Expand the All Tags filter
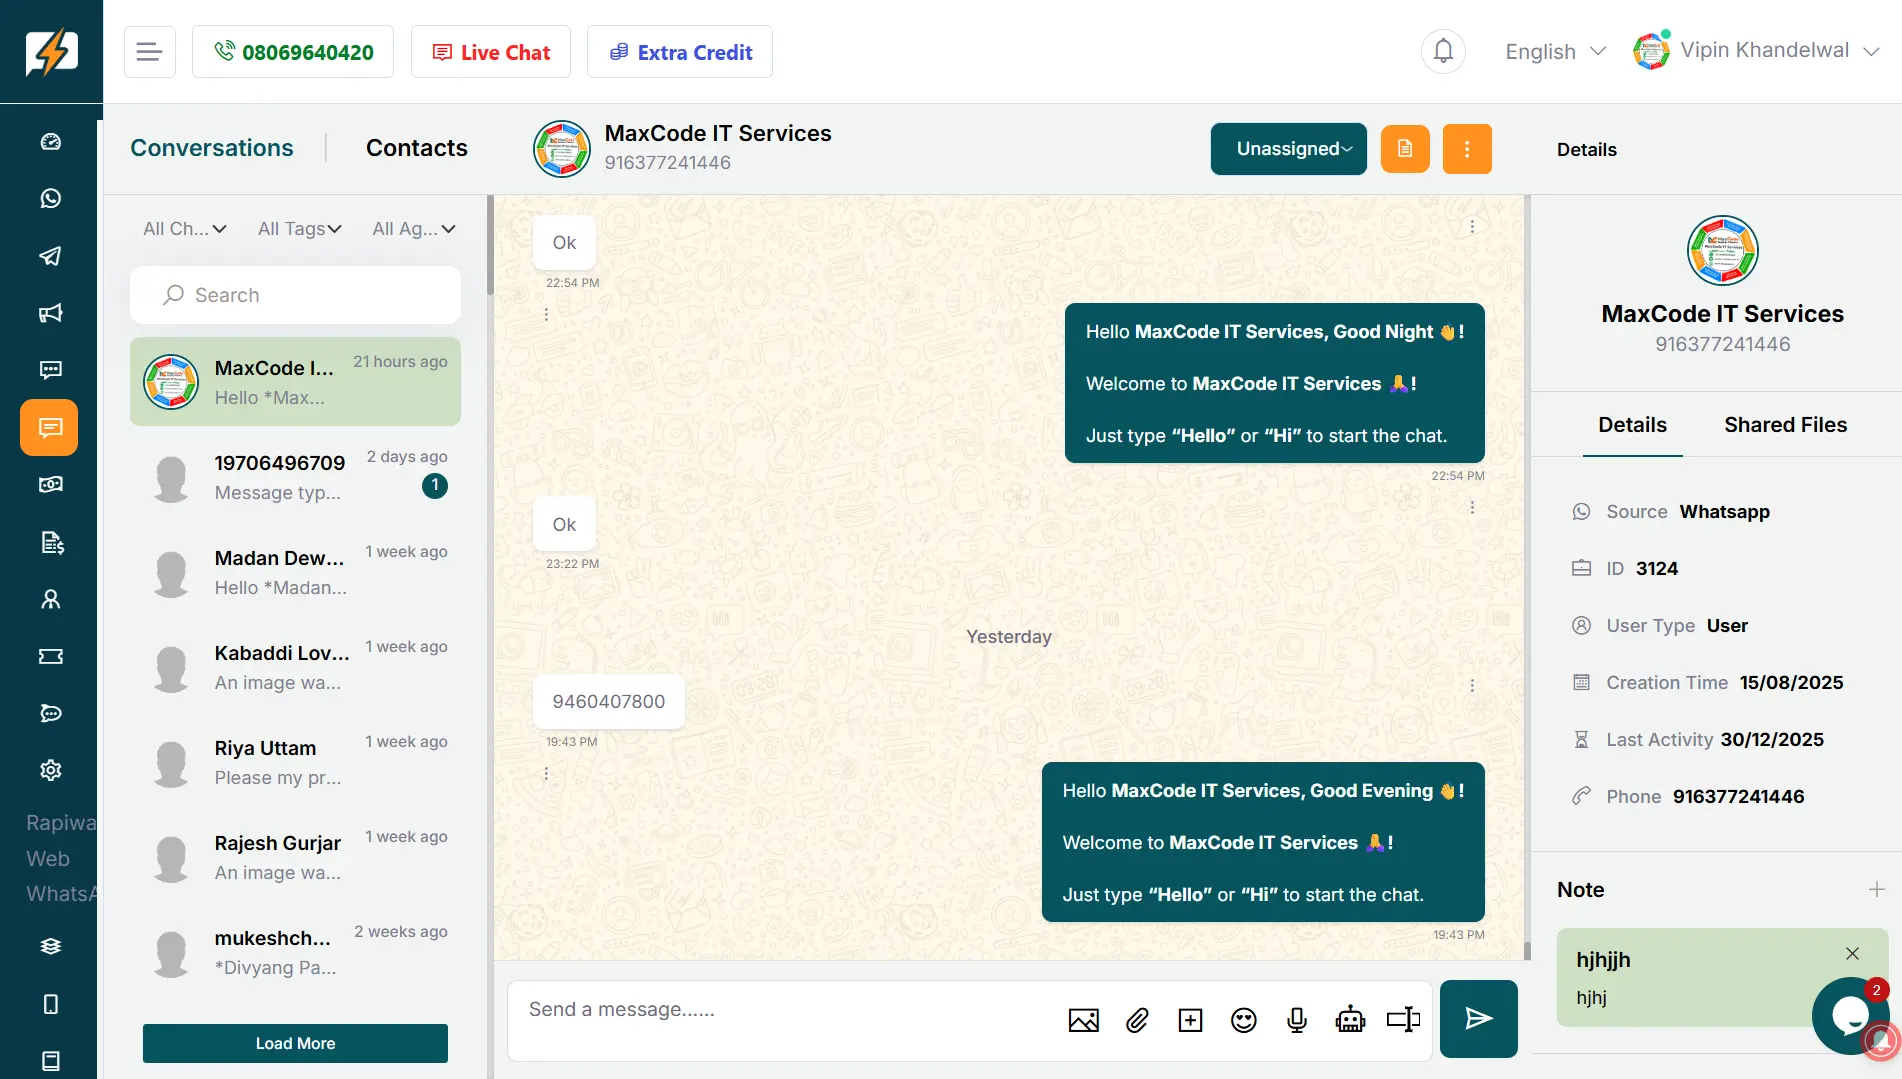The image size is (1902, 1079). (x=299, y=229)
